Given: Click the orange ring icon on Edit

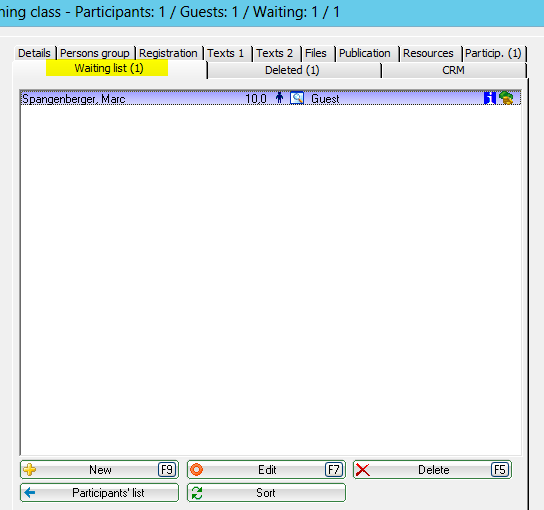Looking at the screenshot, I should 196,470.
